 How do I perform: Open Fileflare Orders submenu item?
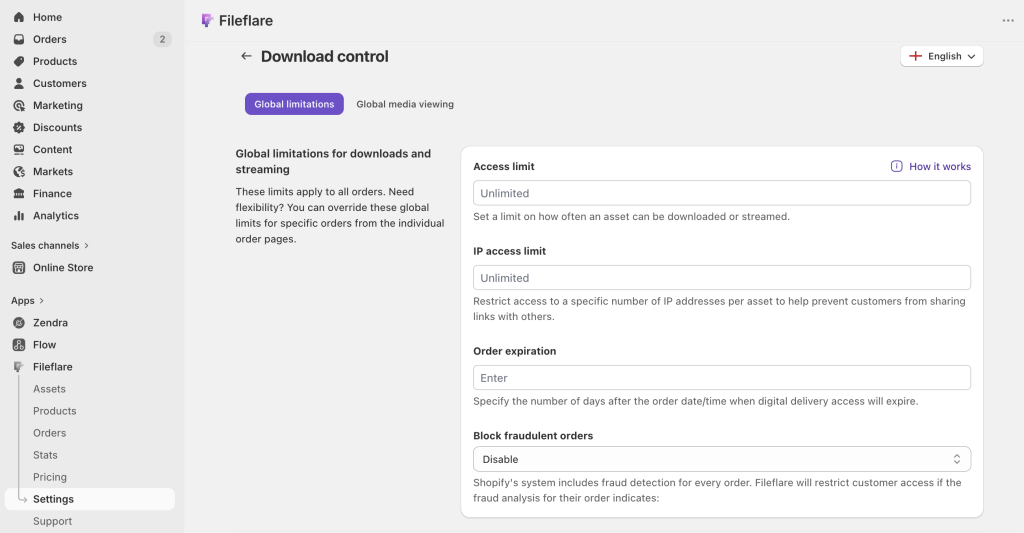[50, 433]
